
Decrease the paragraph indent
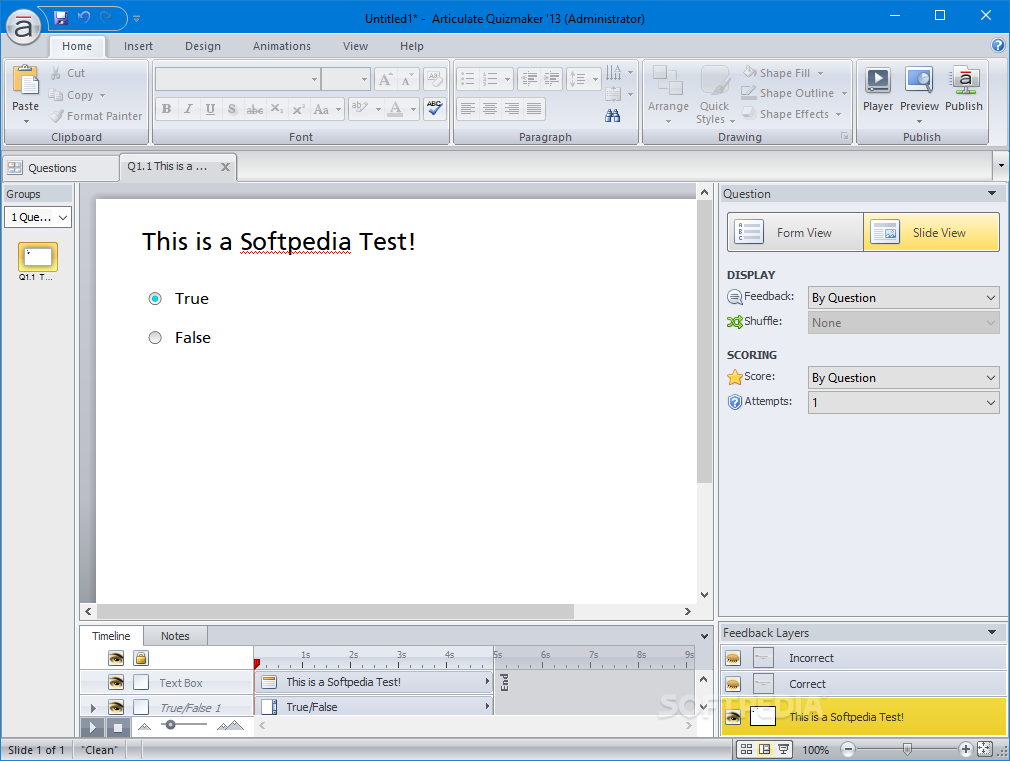(529, 79)
